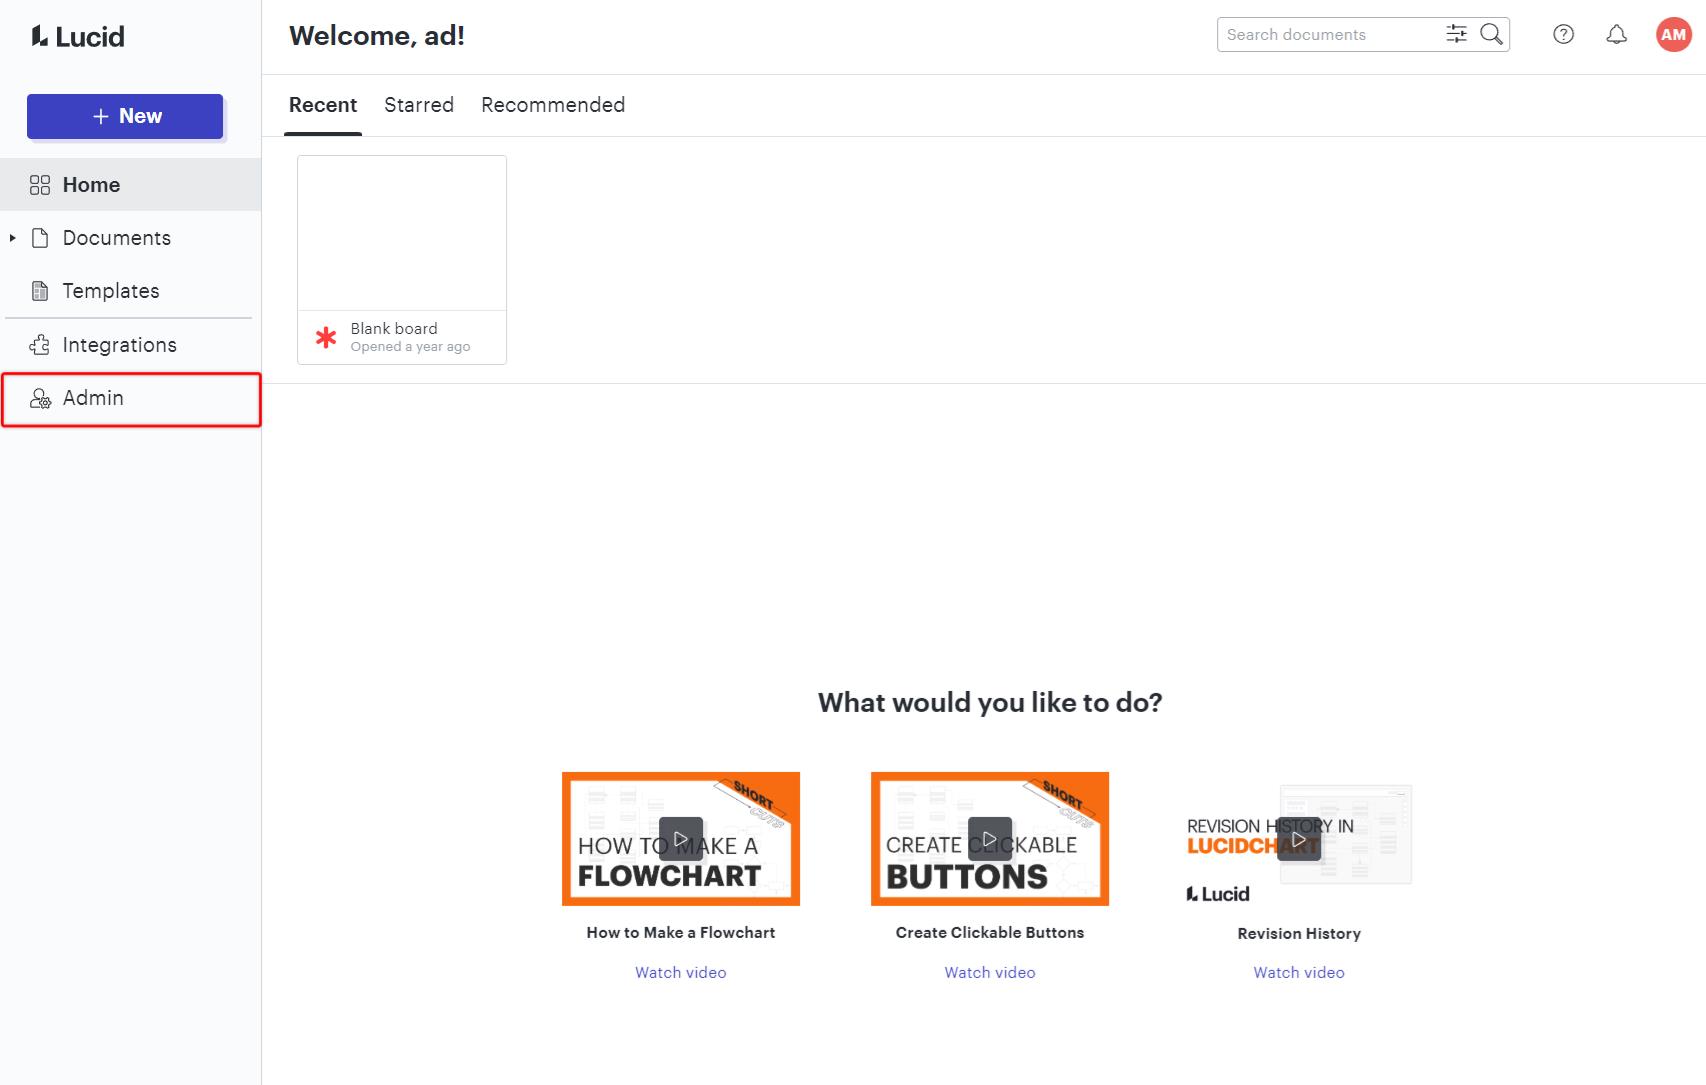The width and height of the screenshot is (1706, 1085).
Task: Open the Admin panel icon
Action: 40,398
